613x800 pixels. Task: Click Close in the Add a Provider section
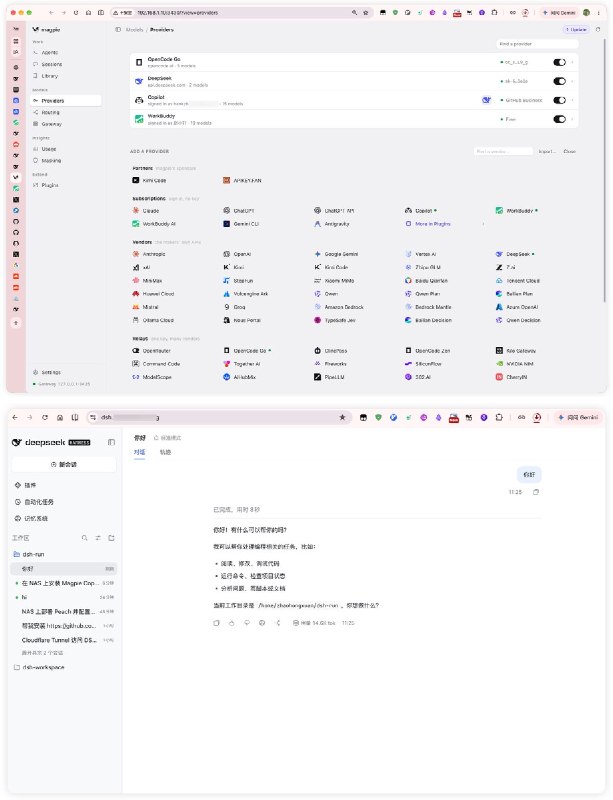point(570,152)
